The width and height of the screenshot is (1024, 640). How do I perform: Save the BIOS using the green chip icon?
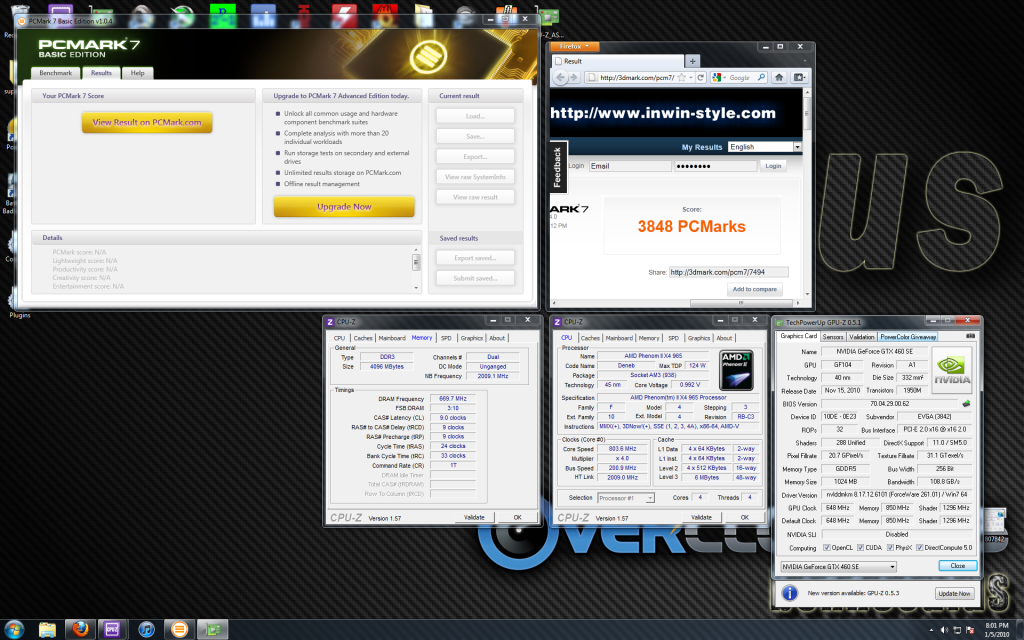tap(967, 402)
